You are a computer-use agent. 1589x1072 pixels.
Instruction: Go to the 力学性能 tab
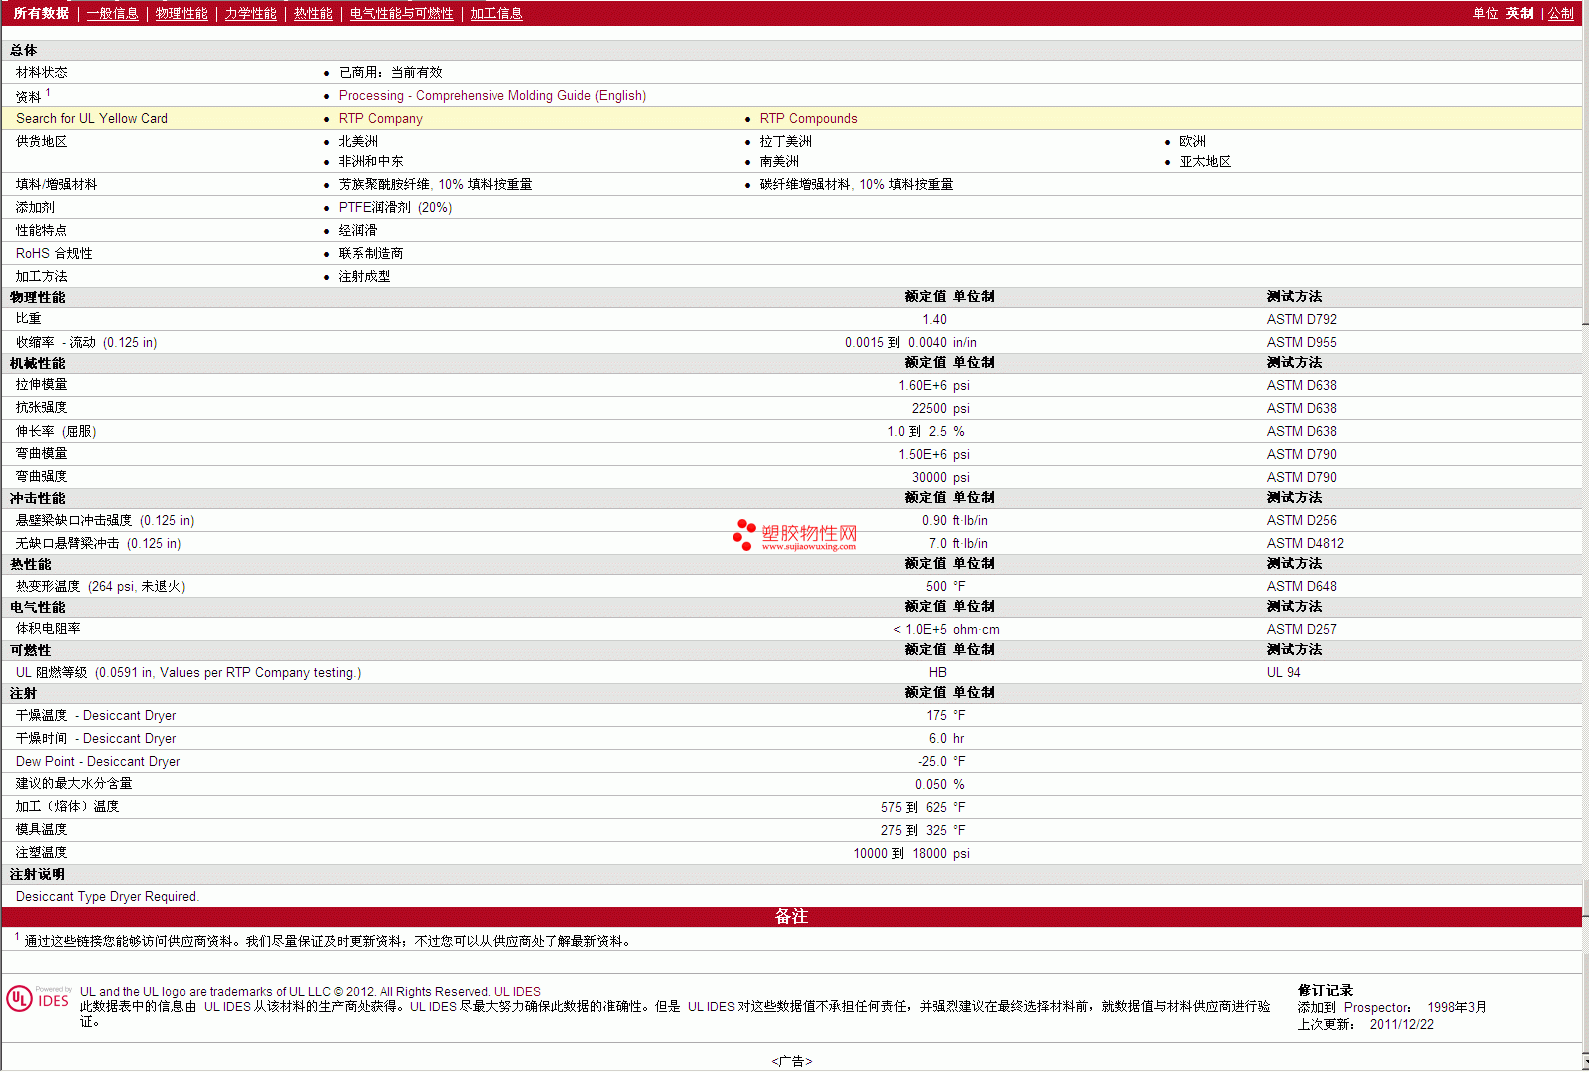[x=250, y=13]
